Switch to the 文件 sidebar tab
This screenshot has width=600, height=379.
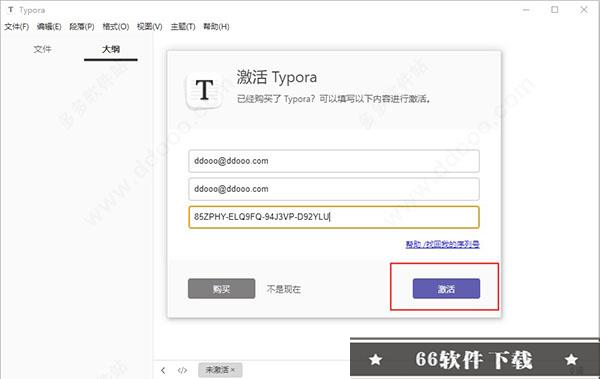(x=42, y=49)
